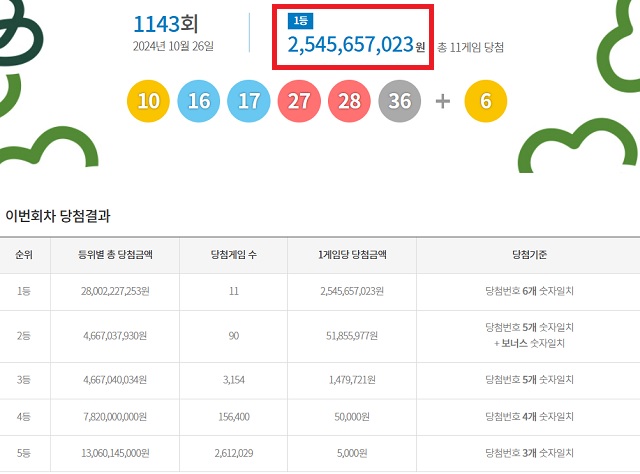The image size is (640, 474).
Task: Click the yellow number 10 ball
Action: [x=148, y=101]
